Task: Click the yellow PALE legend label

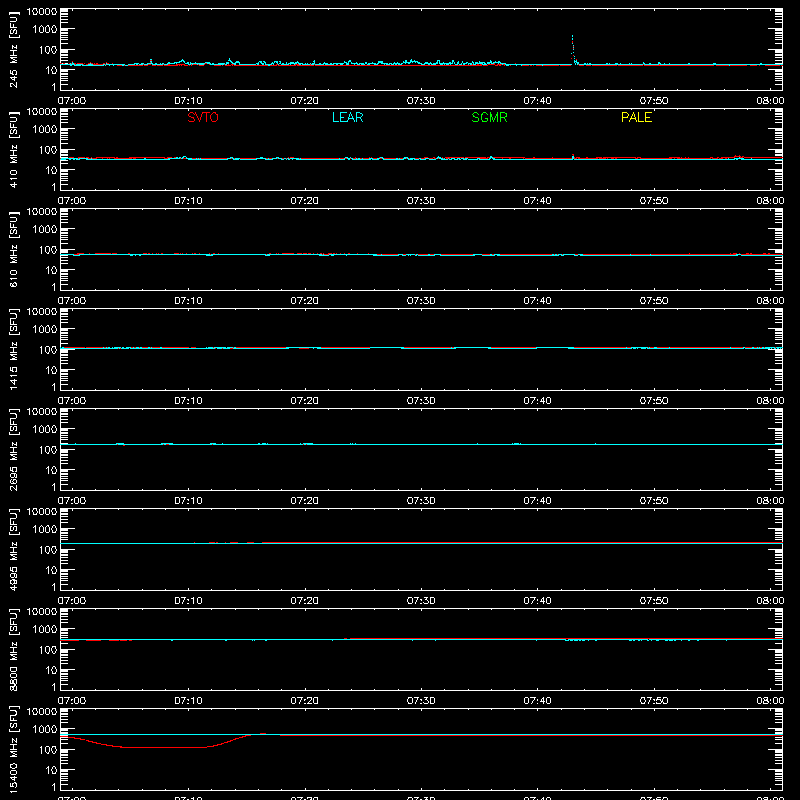Action: point(636,117)
